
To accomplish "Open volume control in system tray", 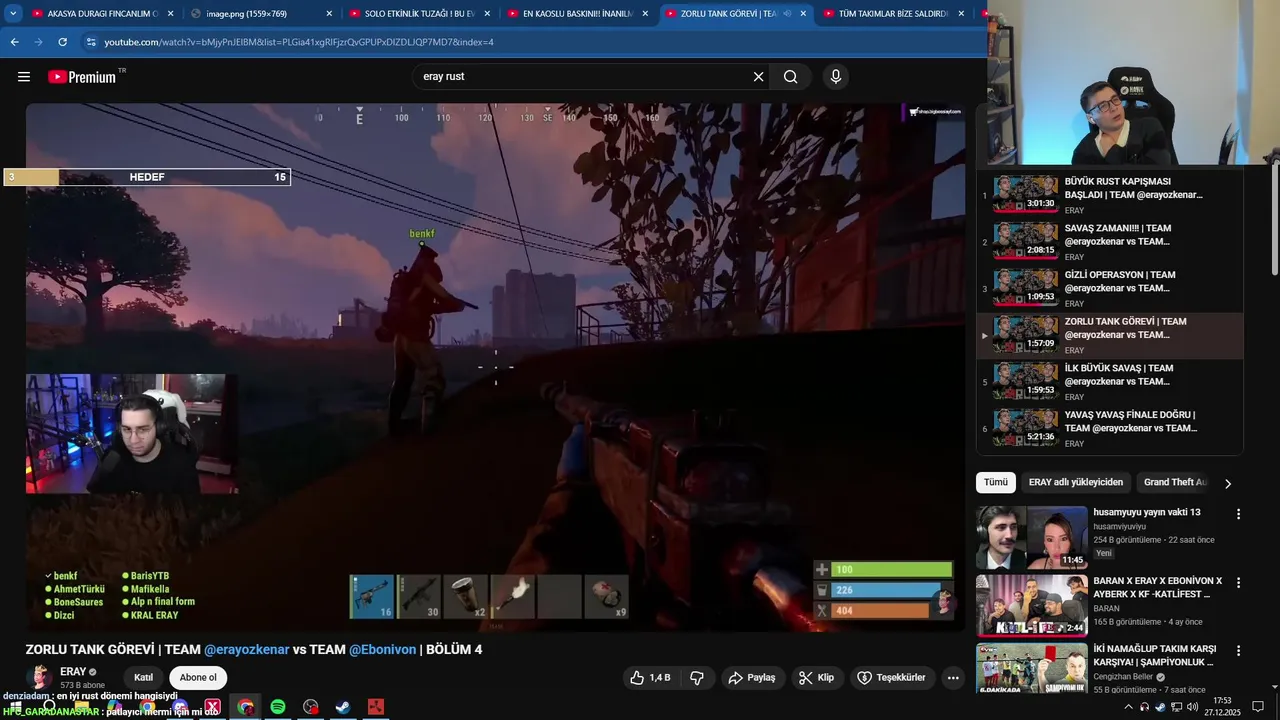I will tap(1192, 707).
